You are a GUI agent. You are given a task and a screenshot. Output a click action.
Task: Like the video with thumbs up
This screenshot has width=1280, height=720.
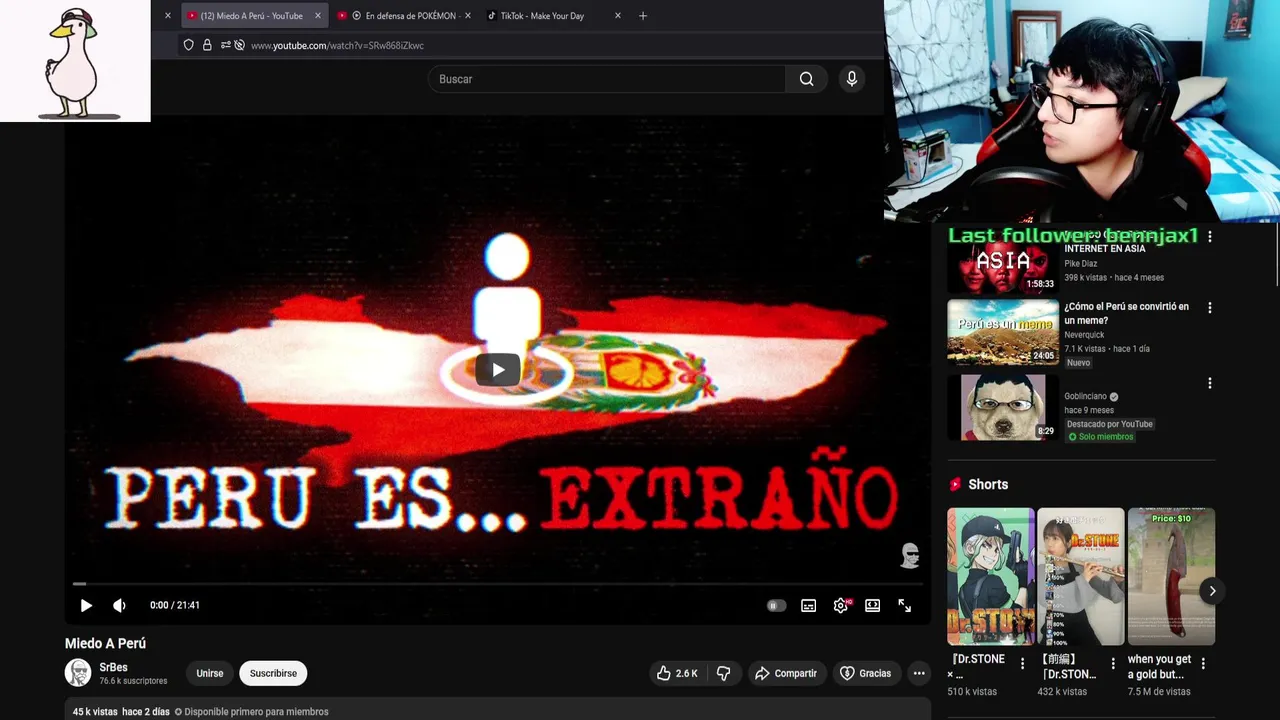click(677, 673)
